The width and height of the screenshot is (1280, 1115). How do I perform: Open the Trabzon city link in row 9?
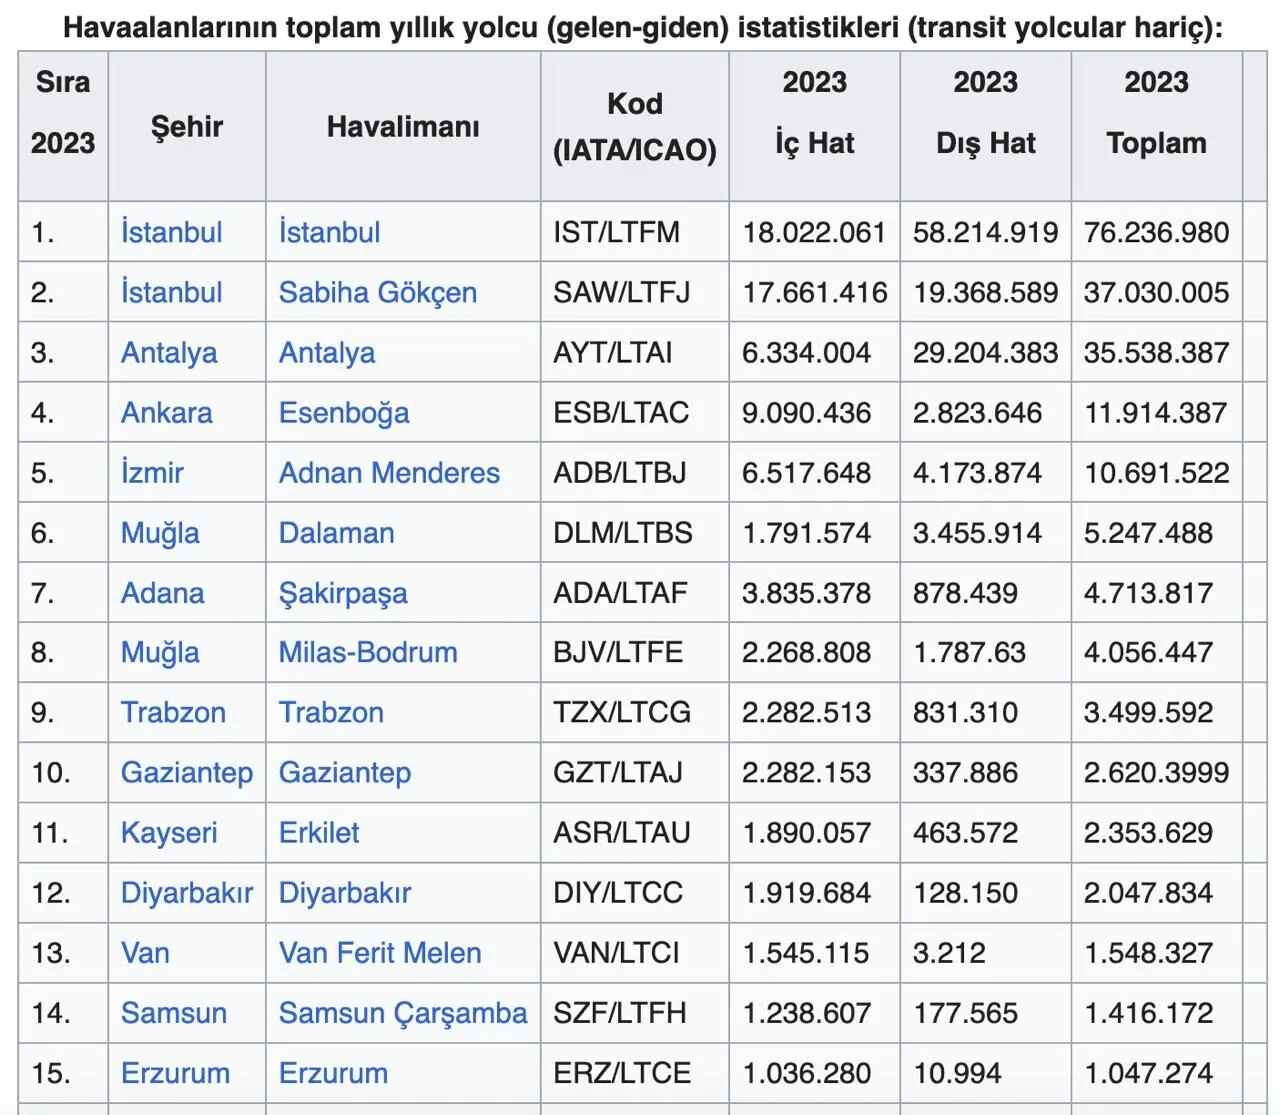point(173,712)
